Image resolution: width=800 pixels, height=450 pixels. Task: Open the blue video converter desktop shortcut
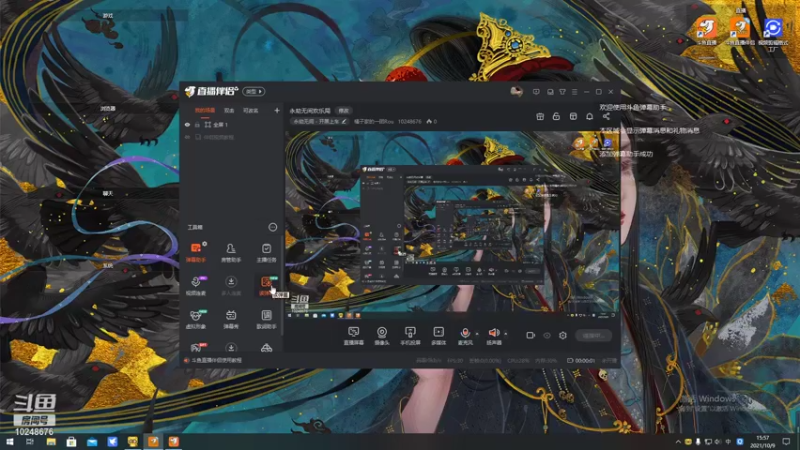pyautogui.click(x=772, y=33)
